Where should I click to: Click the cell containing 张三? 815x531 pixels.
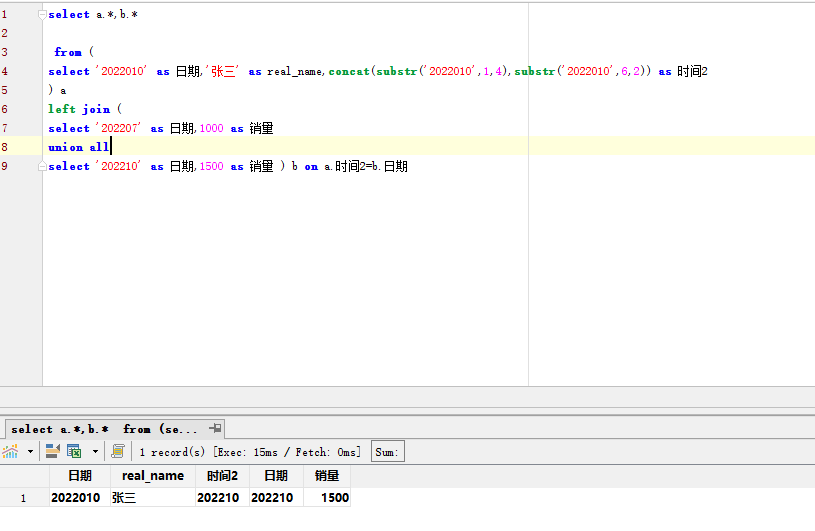(152, 497)
